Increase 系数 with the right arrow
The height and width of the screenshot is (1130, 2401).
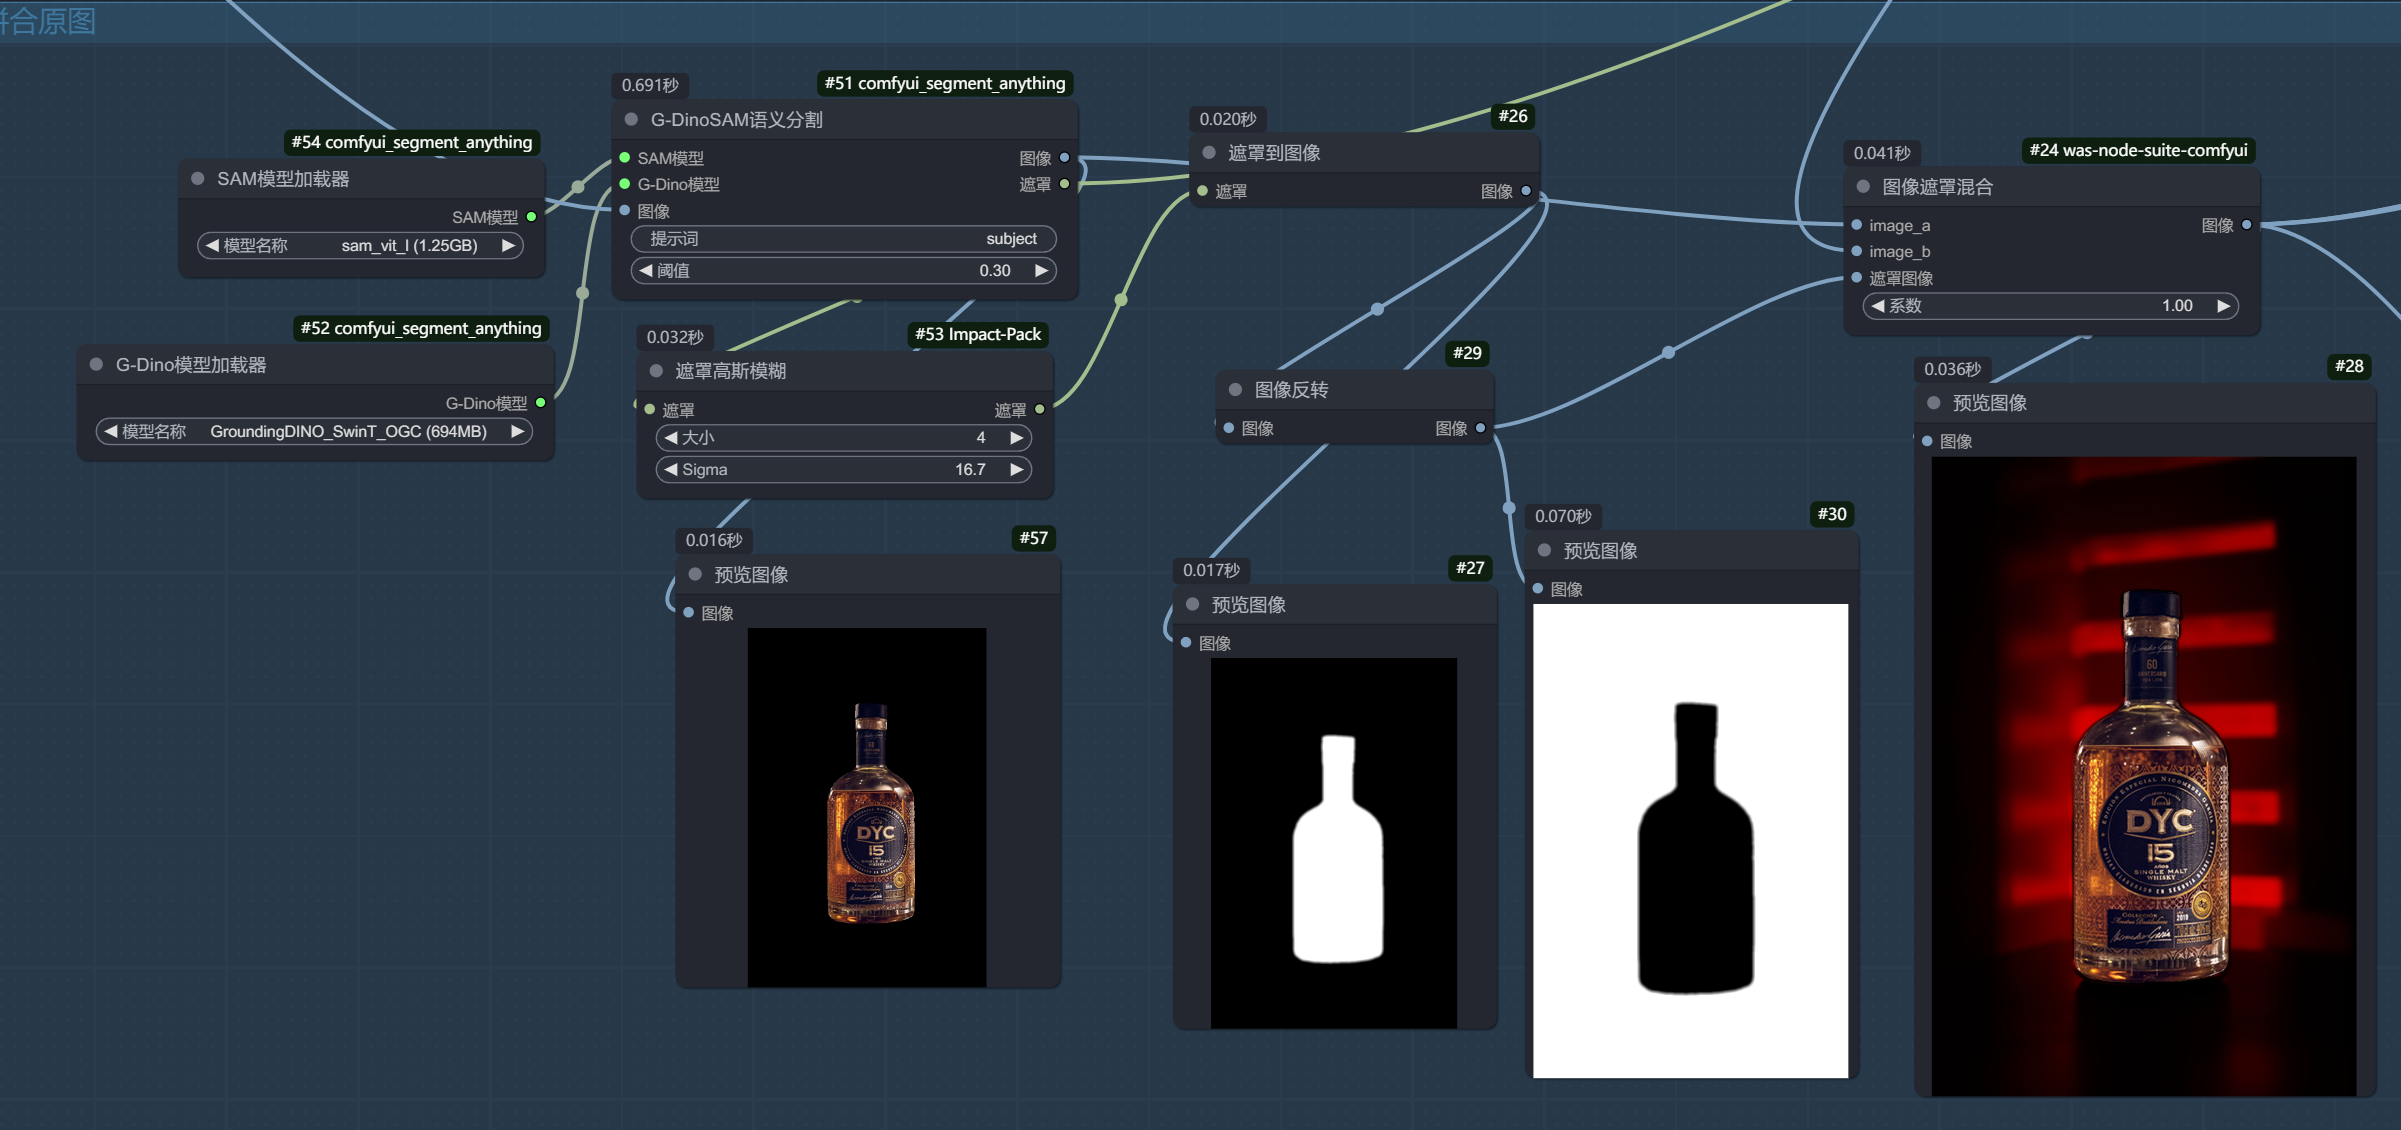2223,306
